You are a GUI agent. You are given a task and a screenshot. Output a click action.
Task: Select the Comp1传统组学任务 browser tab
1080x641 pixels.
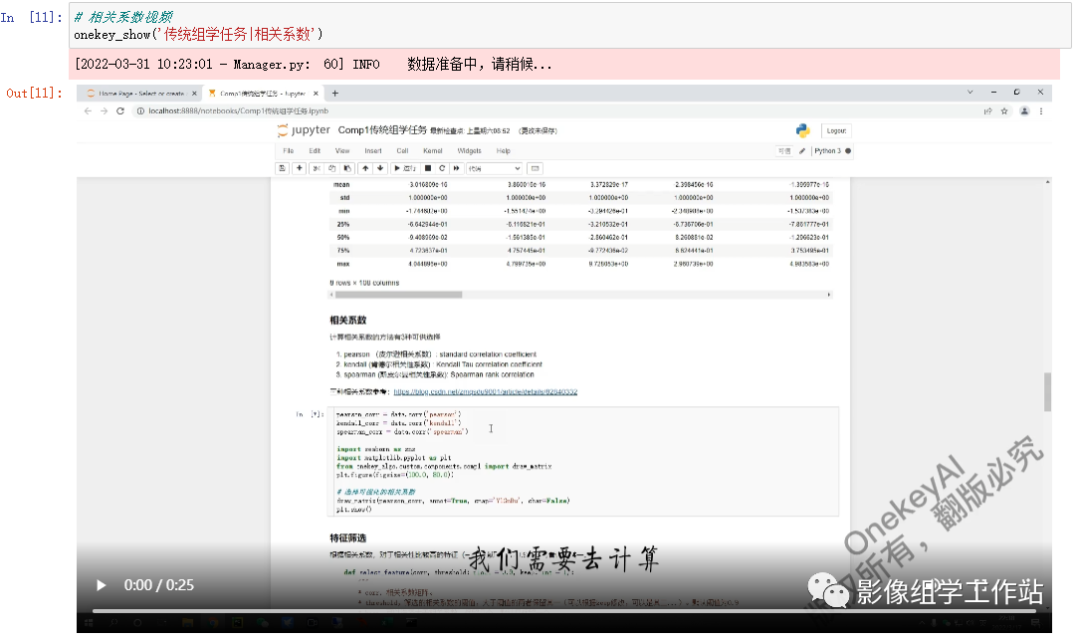[262, 93]
